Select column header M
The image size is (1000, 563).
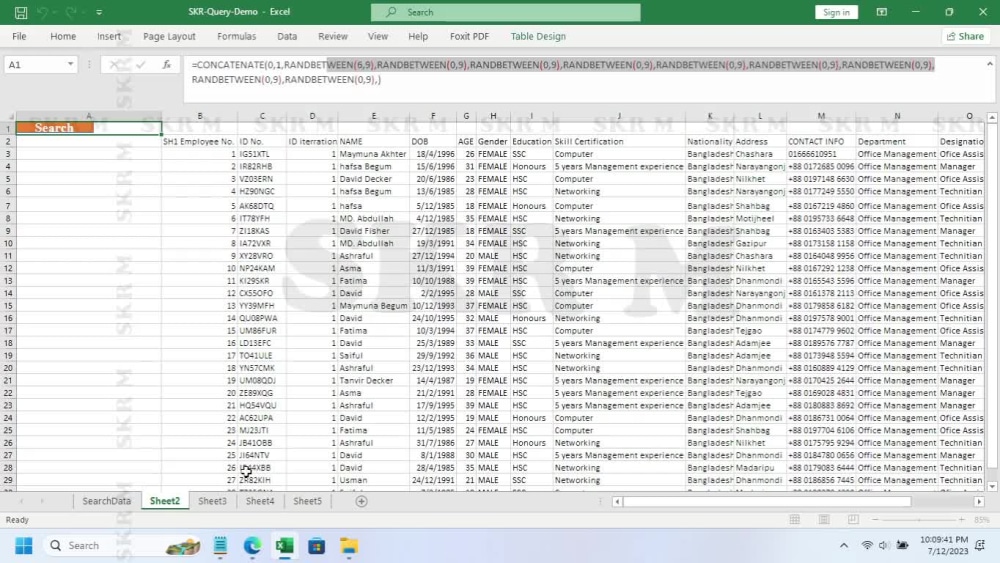[x=821, y=116]
